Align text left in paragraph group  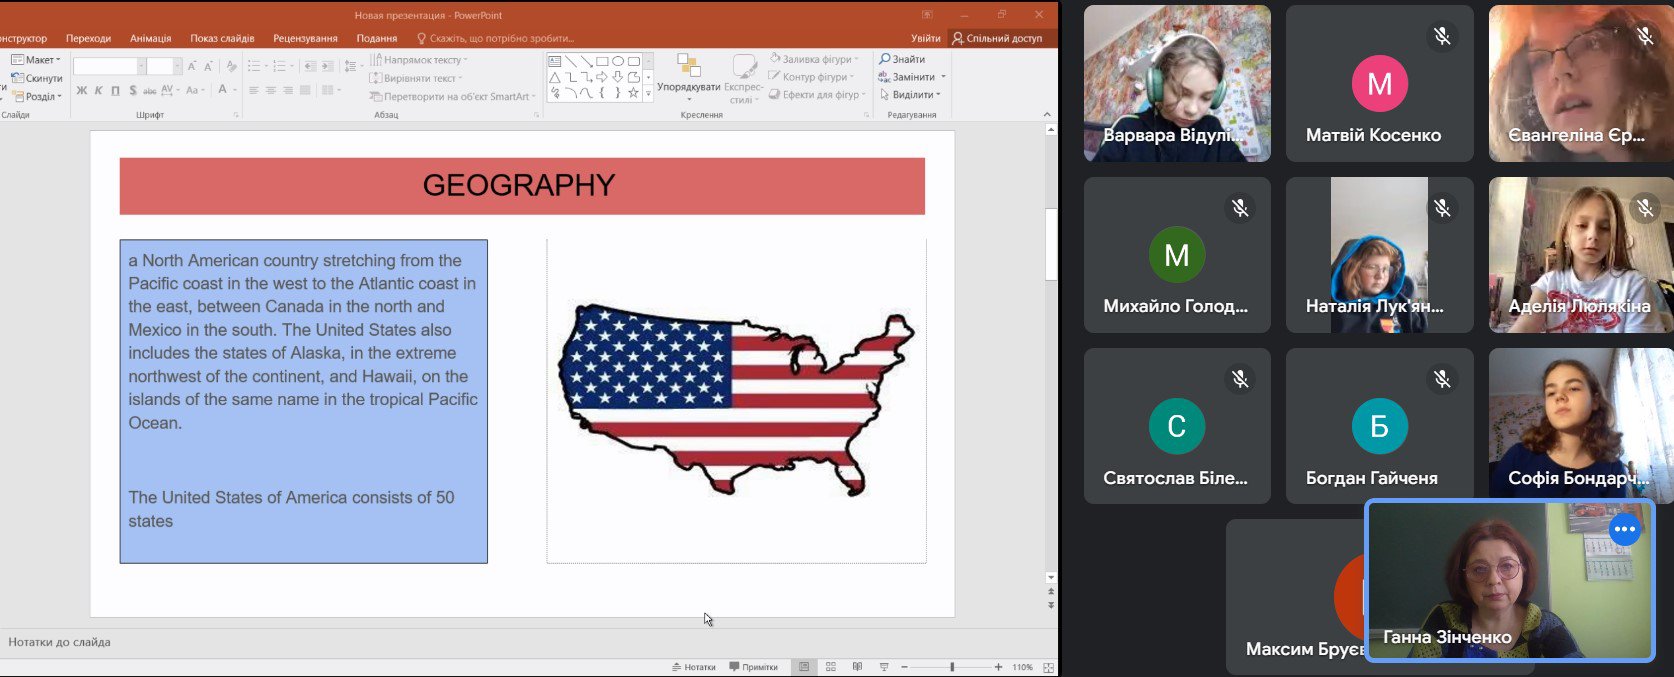[253, 91]
